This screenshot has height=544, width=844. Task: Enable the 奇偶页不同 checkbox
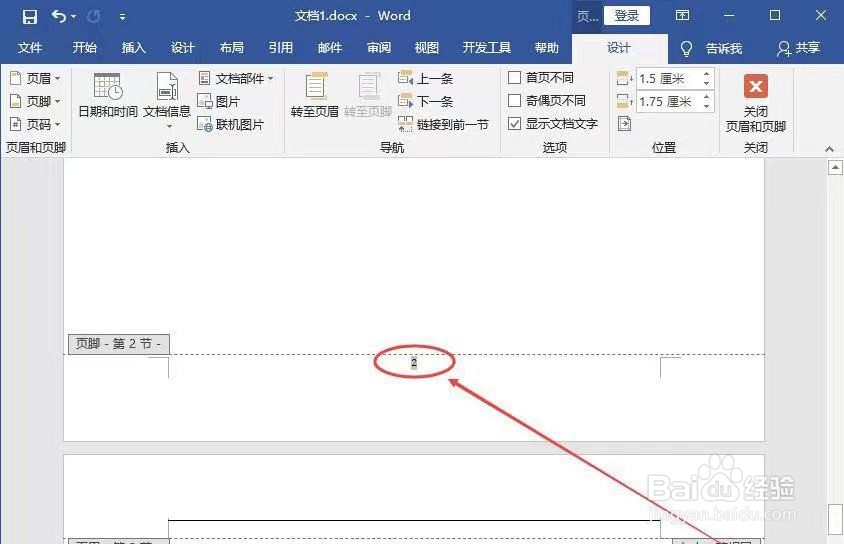[515, 101]
